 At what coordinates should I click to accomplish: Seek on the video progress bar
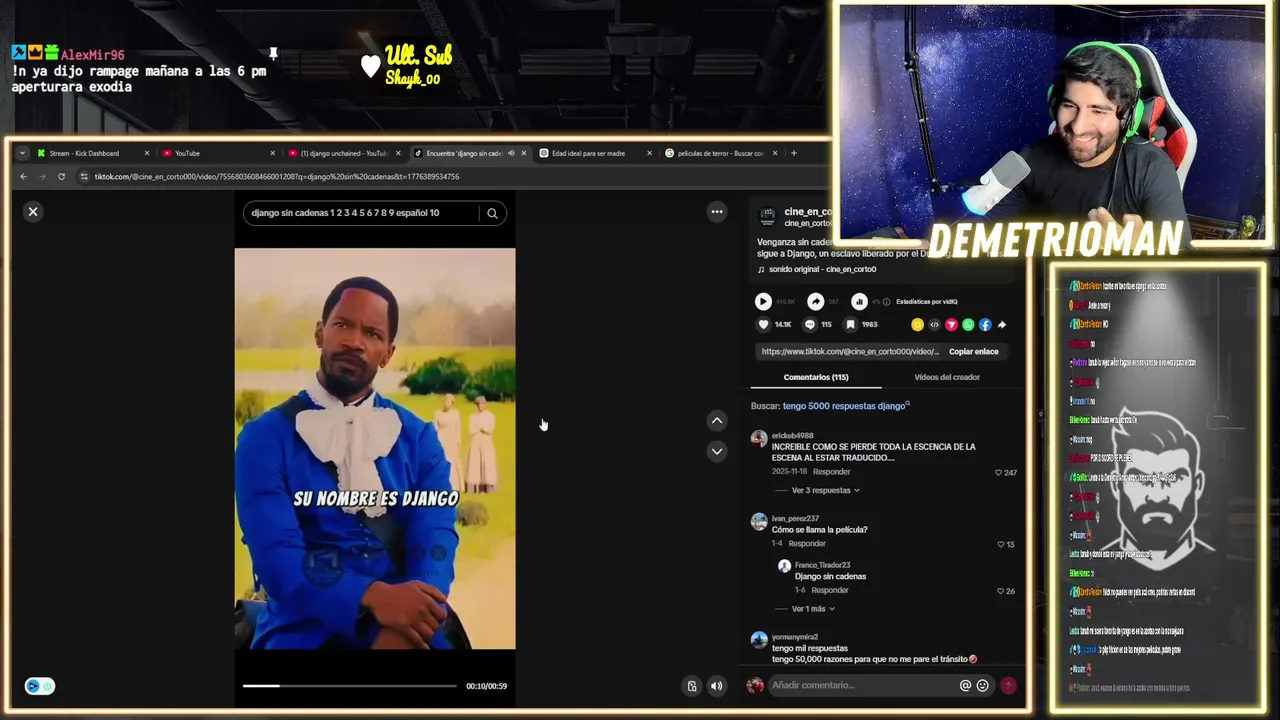pos(349,686)
